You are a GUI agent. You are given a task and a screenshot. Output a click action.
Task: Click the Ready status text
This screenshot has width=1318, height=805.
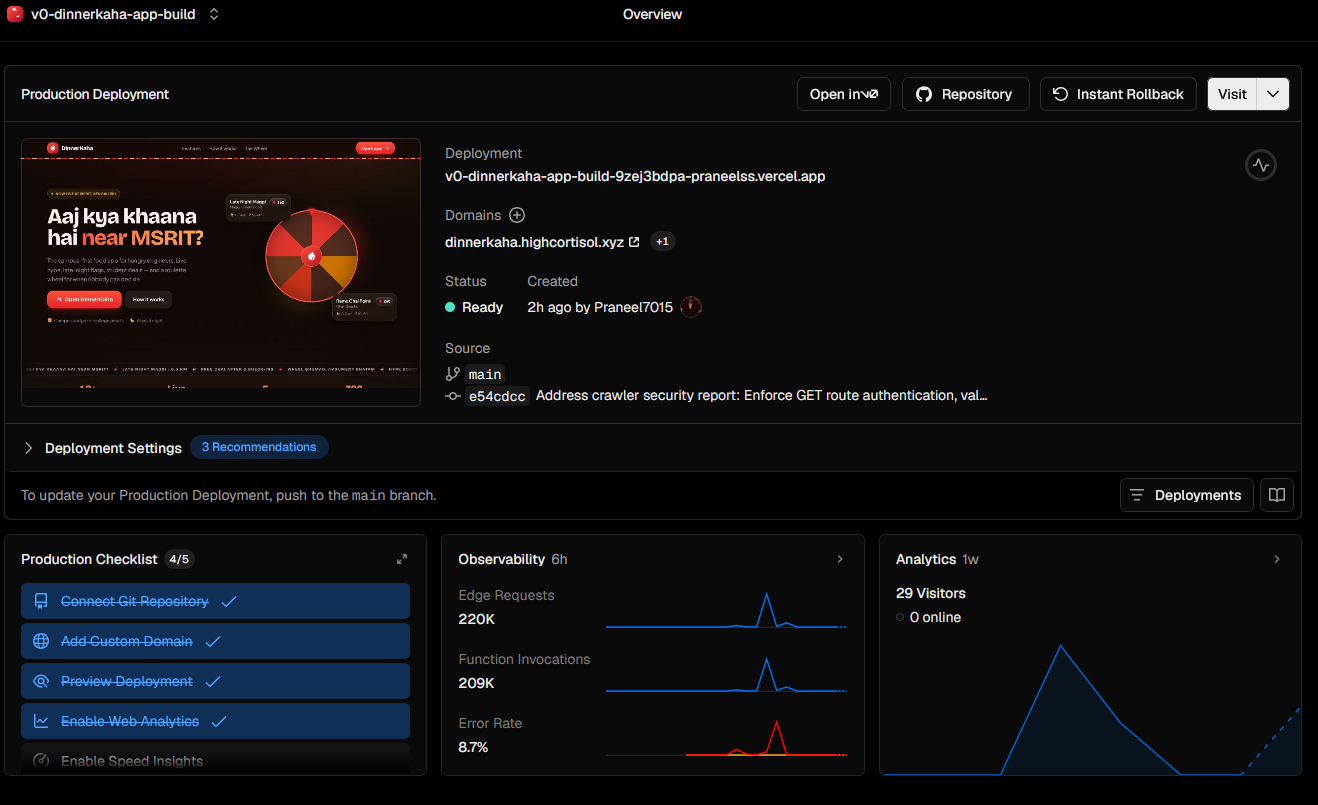pyautogui.click(x=482, y=307)
